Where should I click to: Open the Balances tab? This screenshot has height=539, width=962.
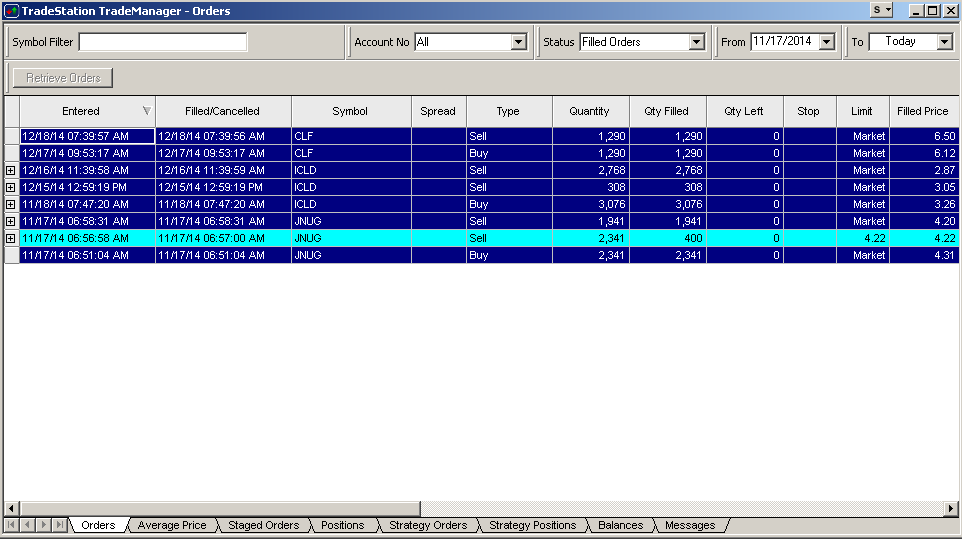click(x=620, y=525)
